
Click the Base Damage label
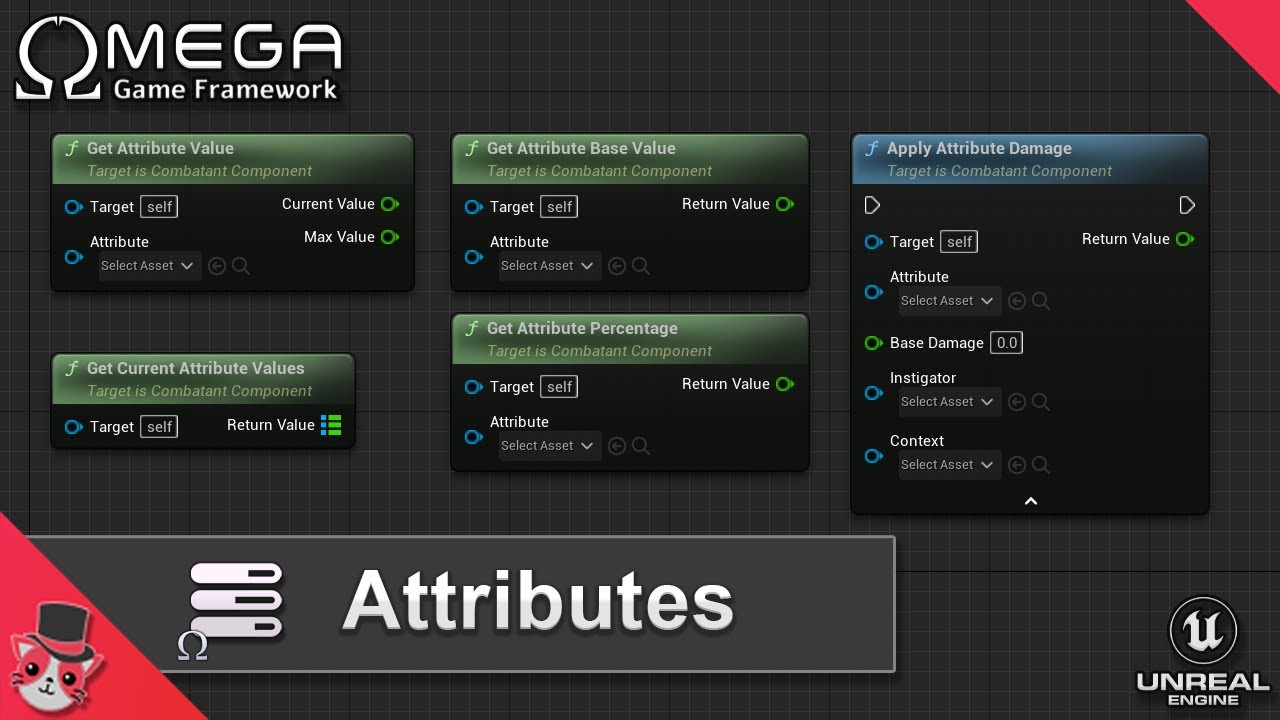[x=937, y=343]
